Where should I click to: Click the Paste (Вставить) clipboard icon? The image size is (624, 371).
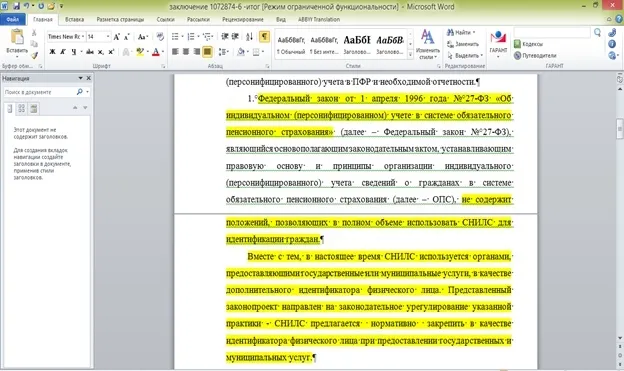17,37
